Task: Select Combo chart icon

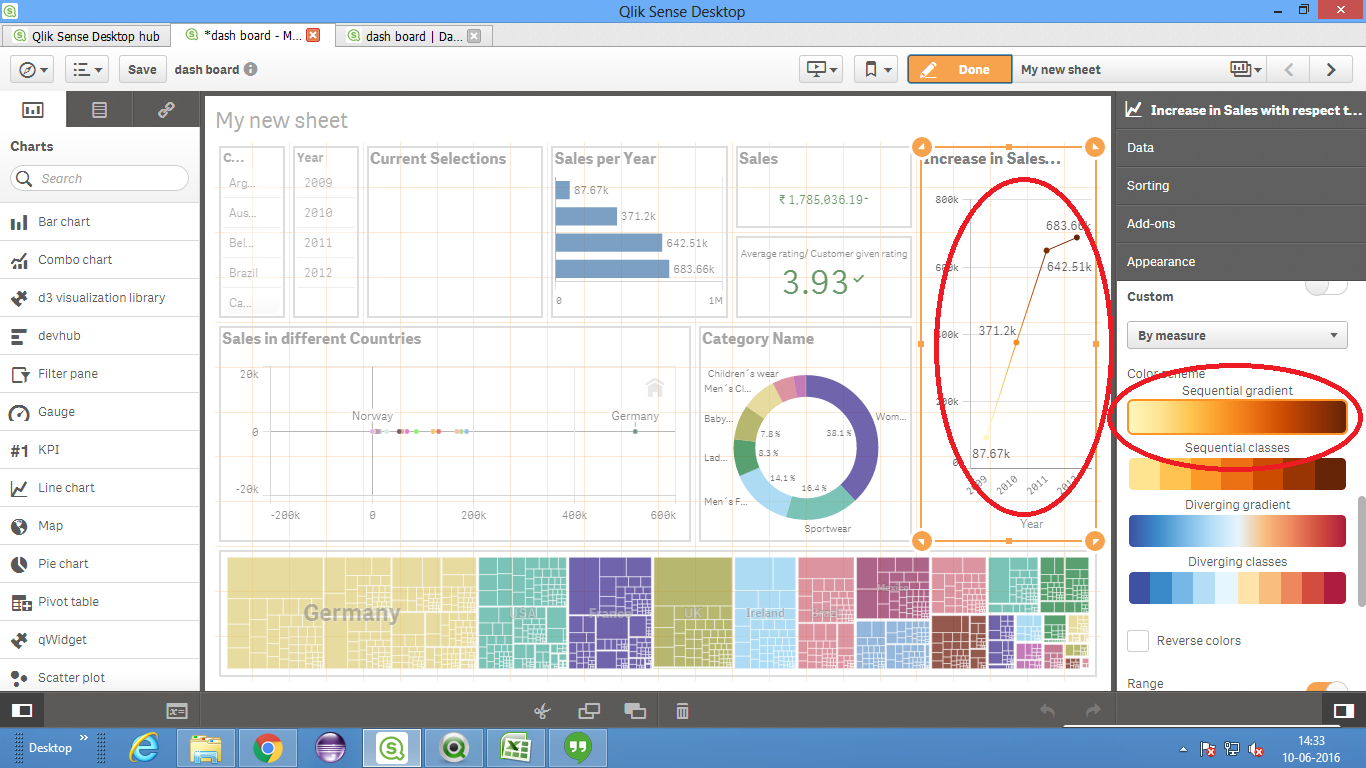Action: click(x=19, y=260)
